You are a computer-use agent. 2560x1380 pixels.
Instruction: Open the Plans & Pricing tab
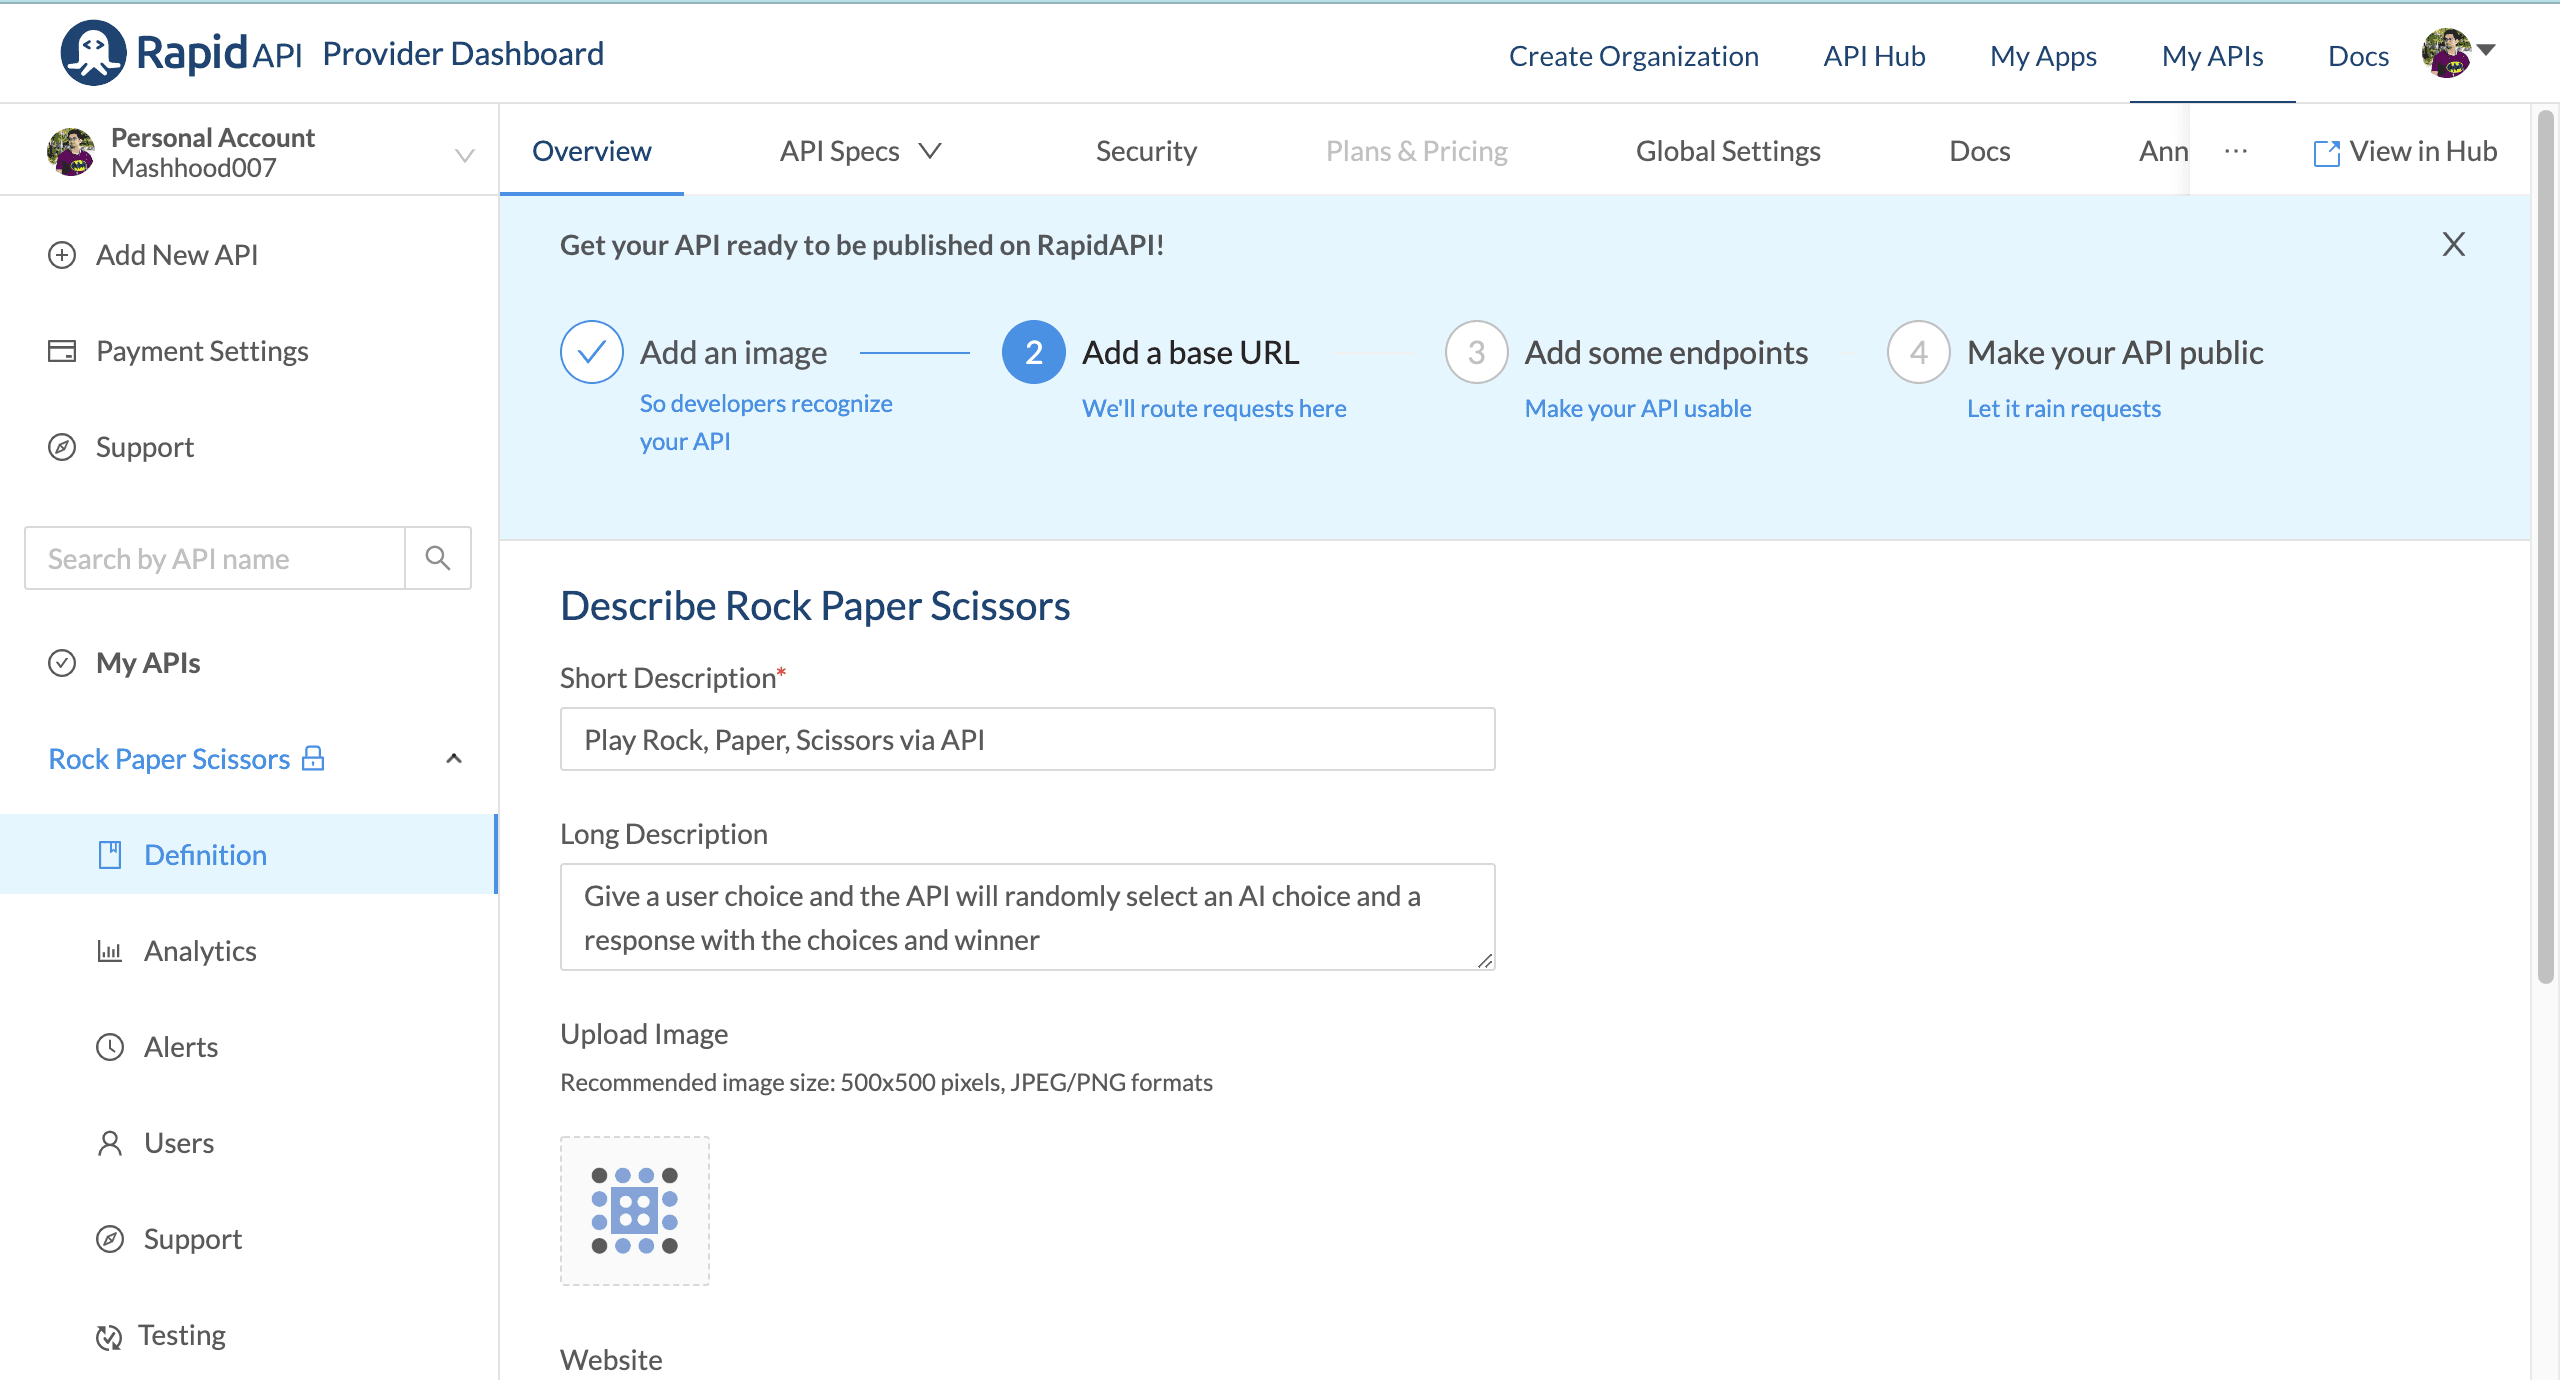1417,151
